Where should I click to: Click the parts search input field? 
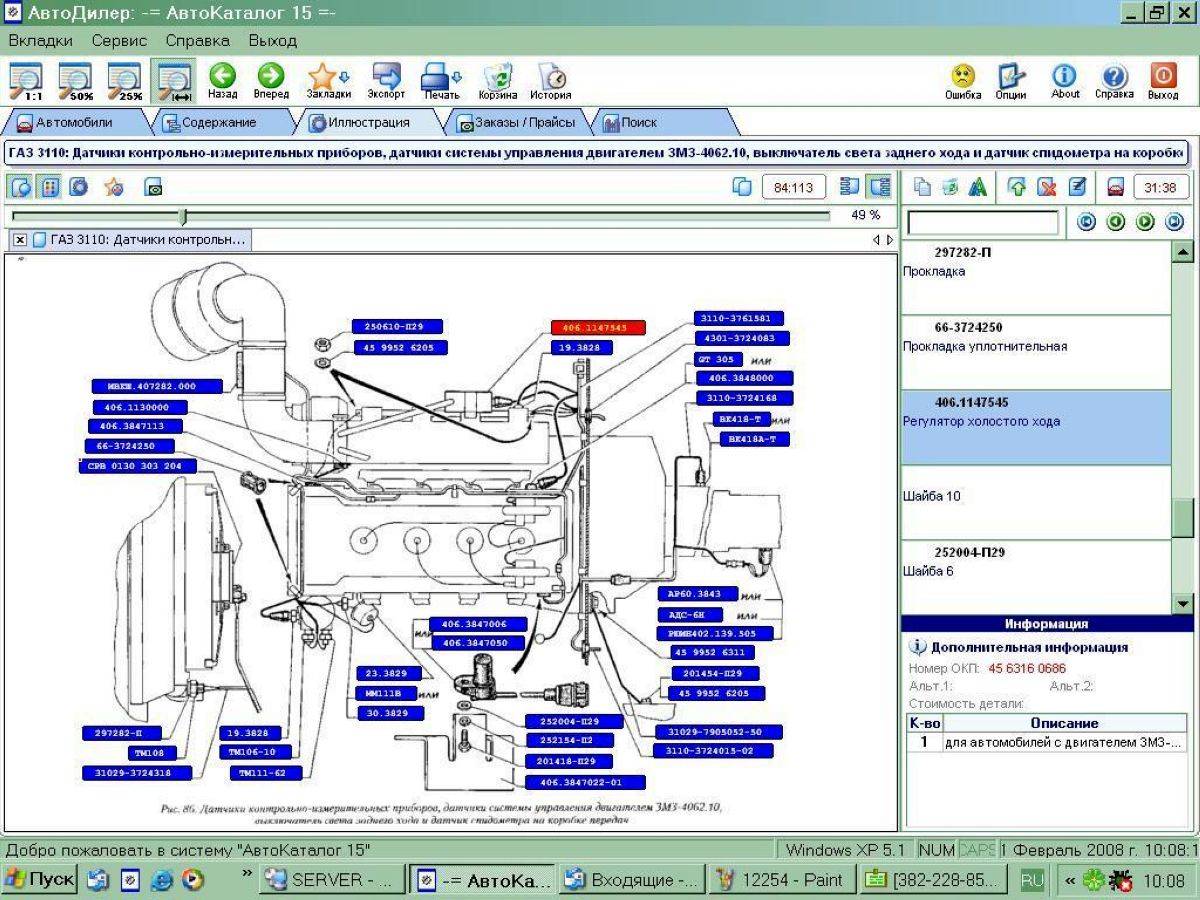pyautogui.click(x=982, y=222)
